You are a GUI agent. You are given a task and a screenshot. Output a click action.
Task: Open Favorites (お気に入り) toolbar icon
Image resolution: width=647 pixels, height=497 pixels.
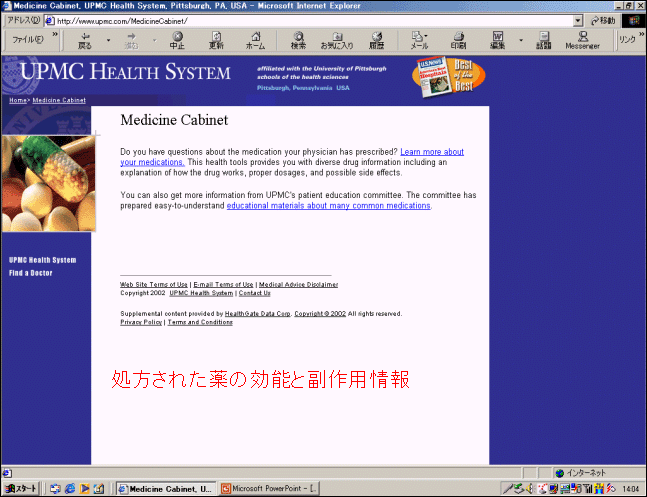click(x=336, y=40)
